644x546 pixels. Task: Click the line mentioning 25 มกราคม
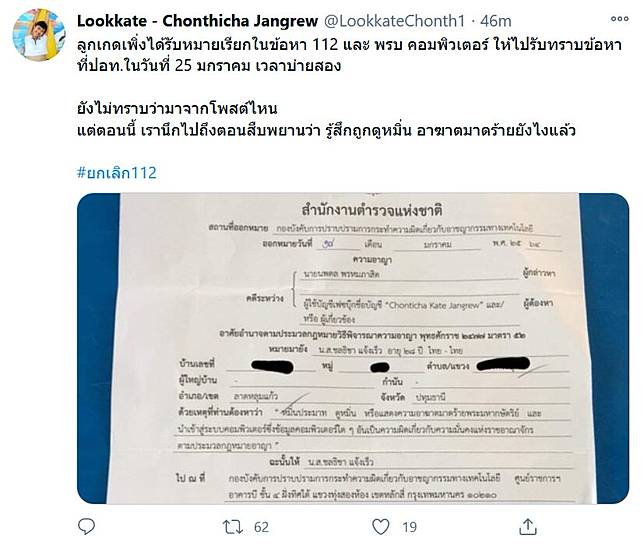tap(209, 66)
